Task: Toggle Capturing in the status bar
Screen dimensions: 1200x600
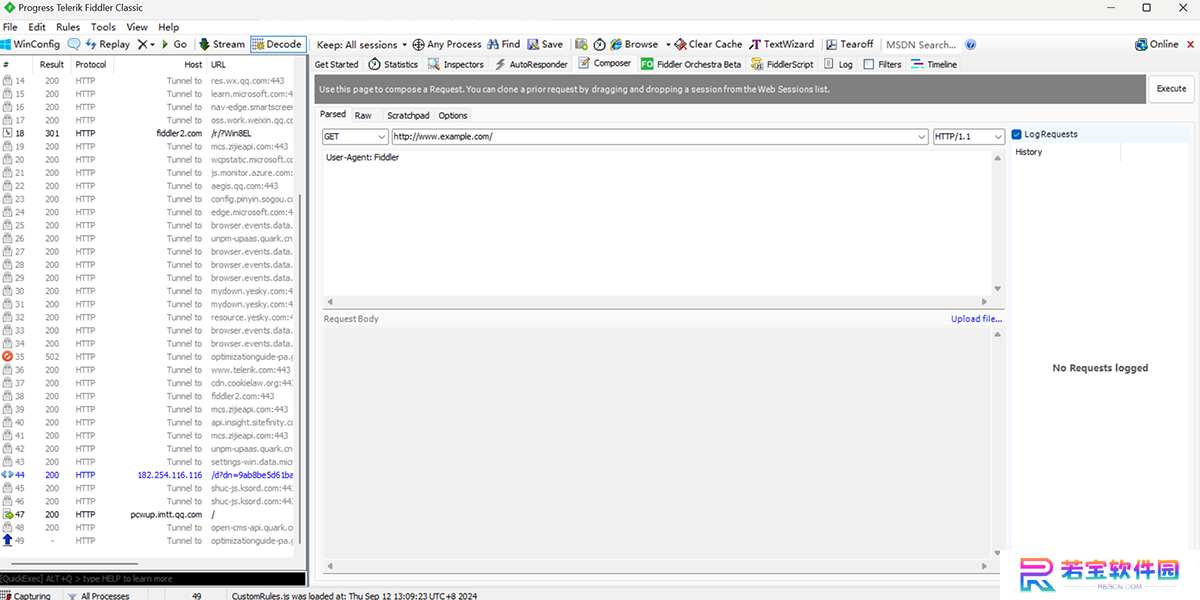Action: [26, 596]
